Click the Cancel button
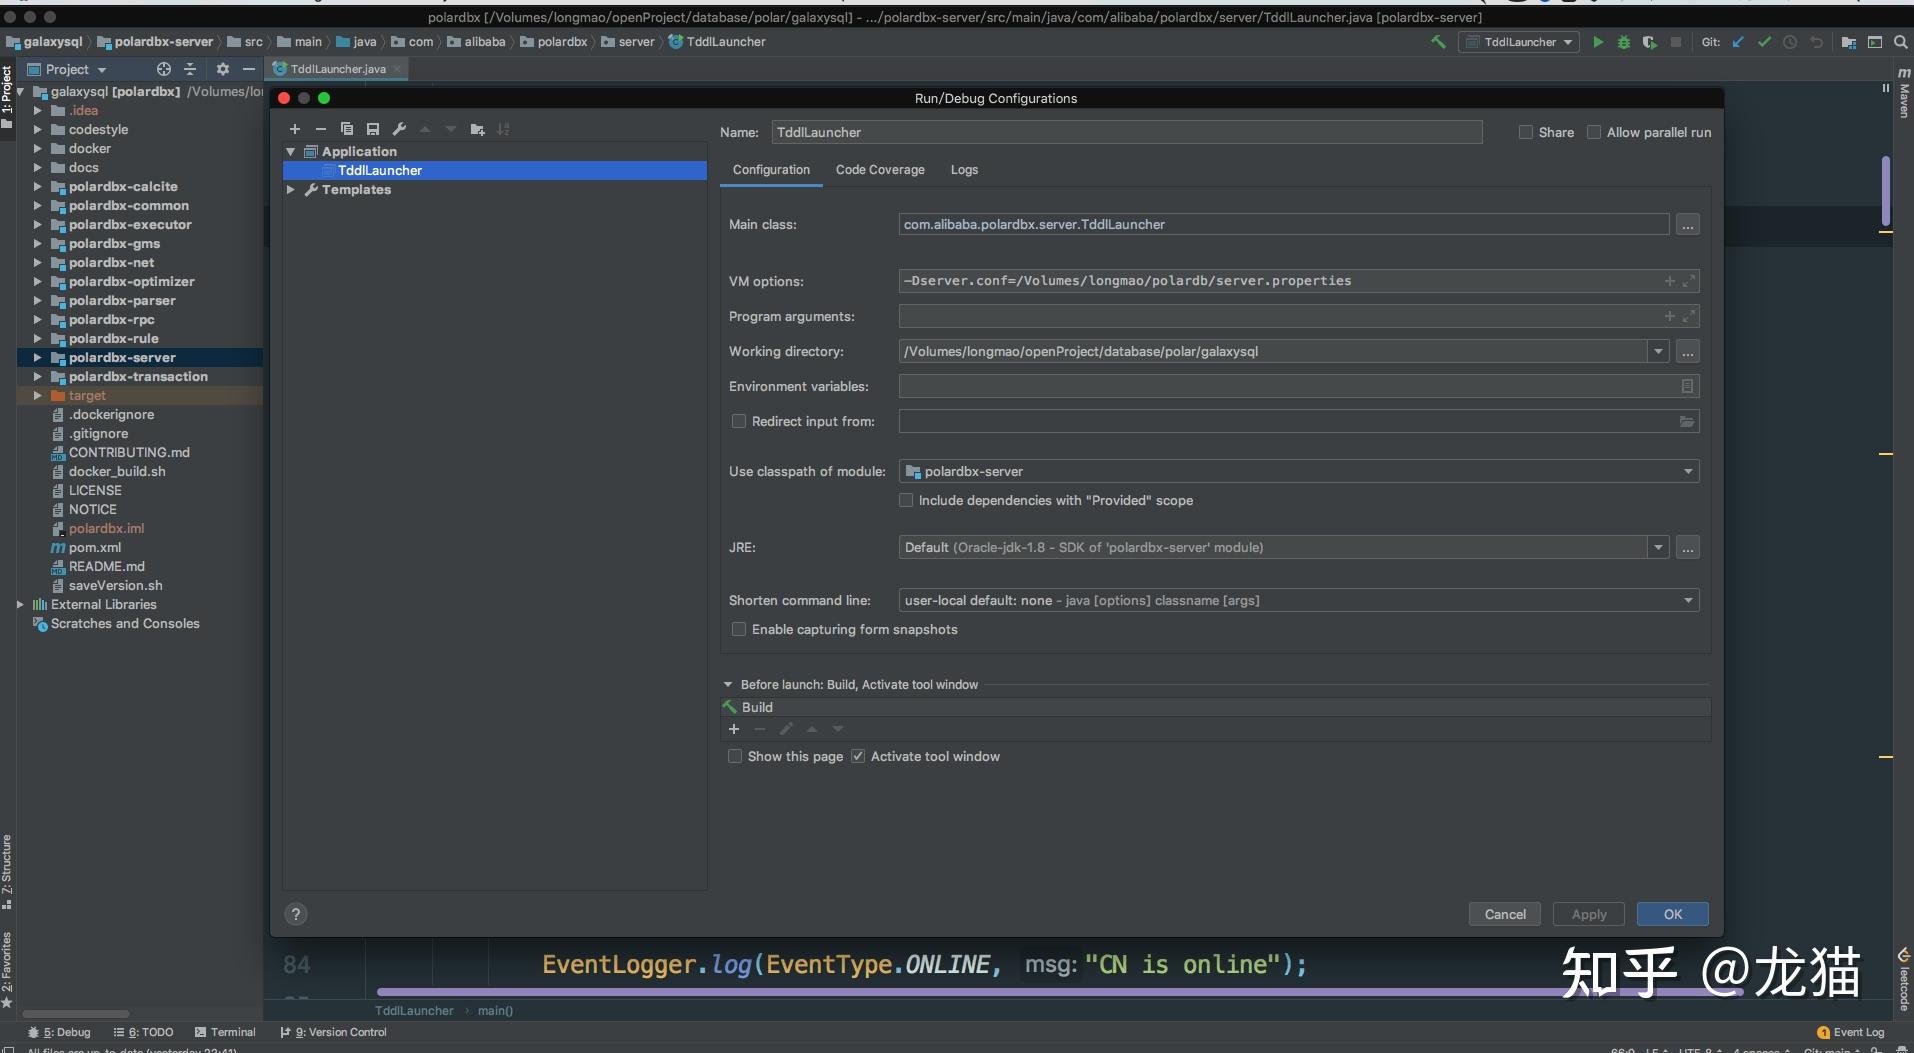This screenshot has height=1053, width=1914. pyautogui.click(x=1505, y=914)
